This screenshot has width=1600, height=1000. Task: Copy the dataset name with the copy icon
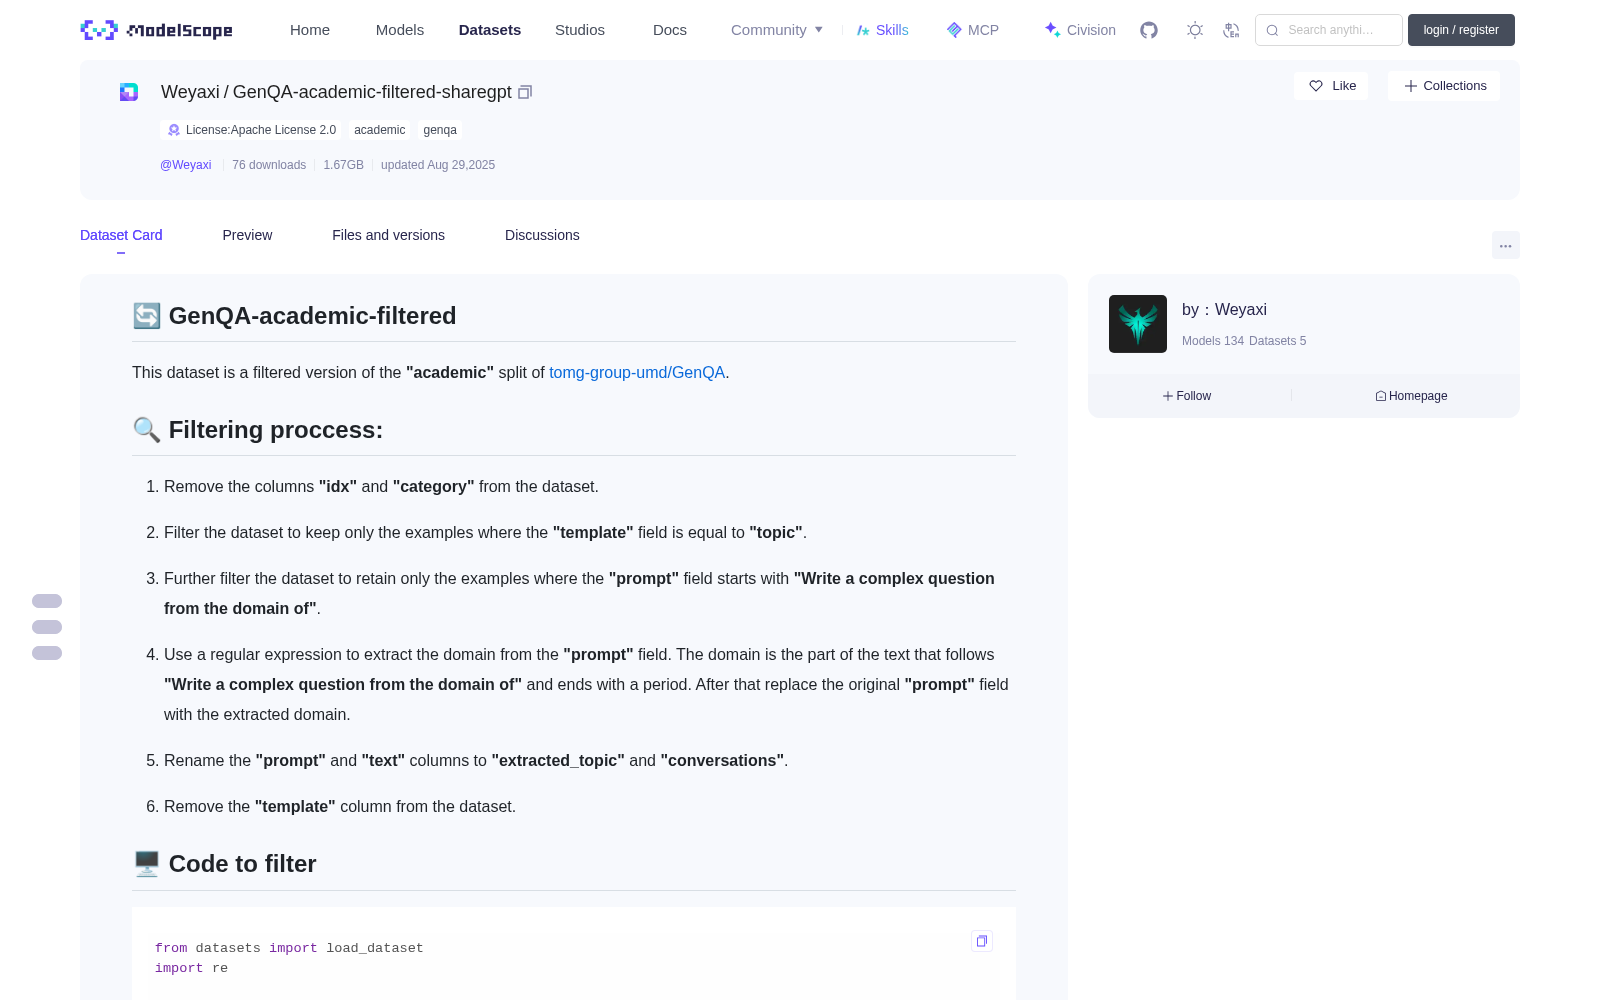pos(525,92)
